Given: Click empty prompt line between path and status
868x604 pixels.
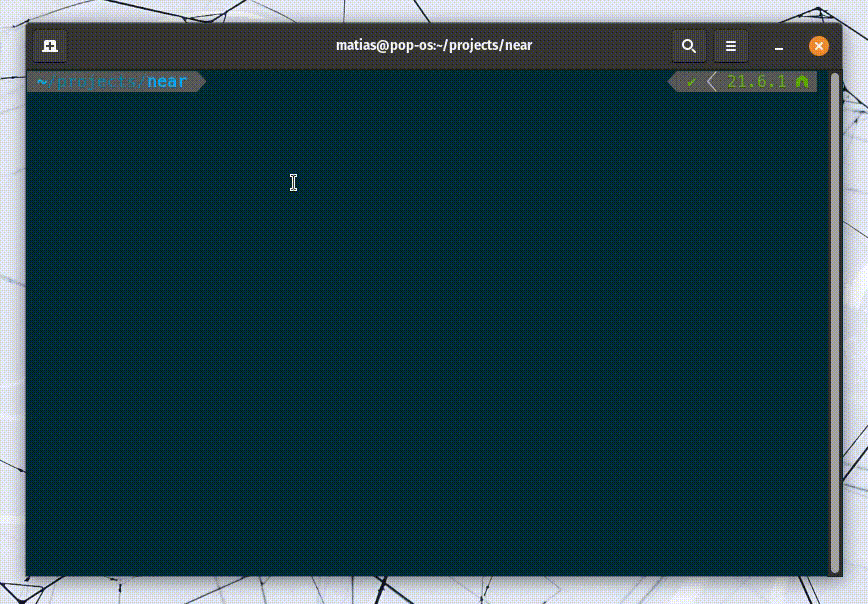Looking at the screenshot, I should point(430,82).
